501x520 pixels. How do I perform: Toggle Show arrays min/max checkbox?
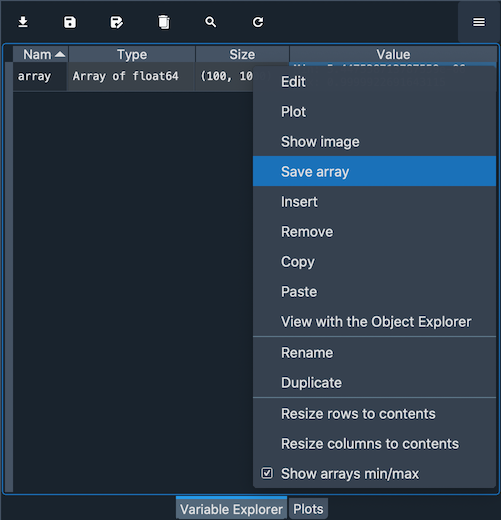point(267,473)
